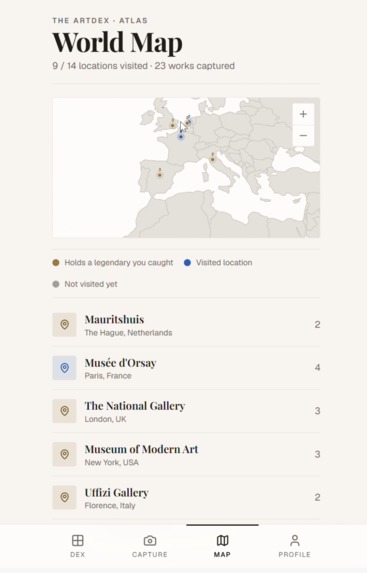Image resolution: width=367 pixels, height=573 pixels.
Task: Click the blue visited legend dot
Action: pos(187,263)
